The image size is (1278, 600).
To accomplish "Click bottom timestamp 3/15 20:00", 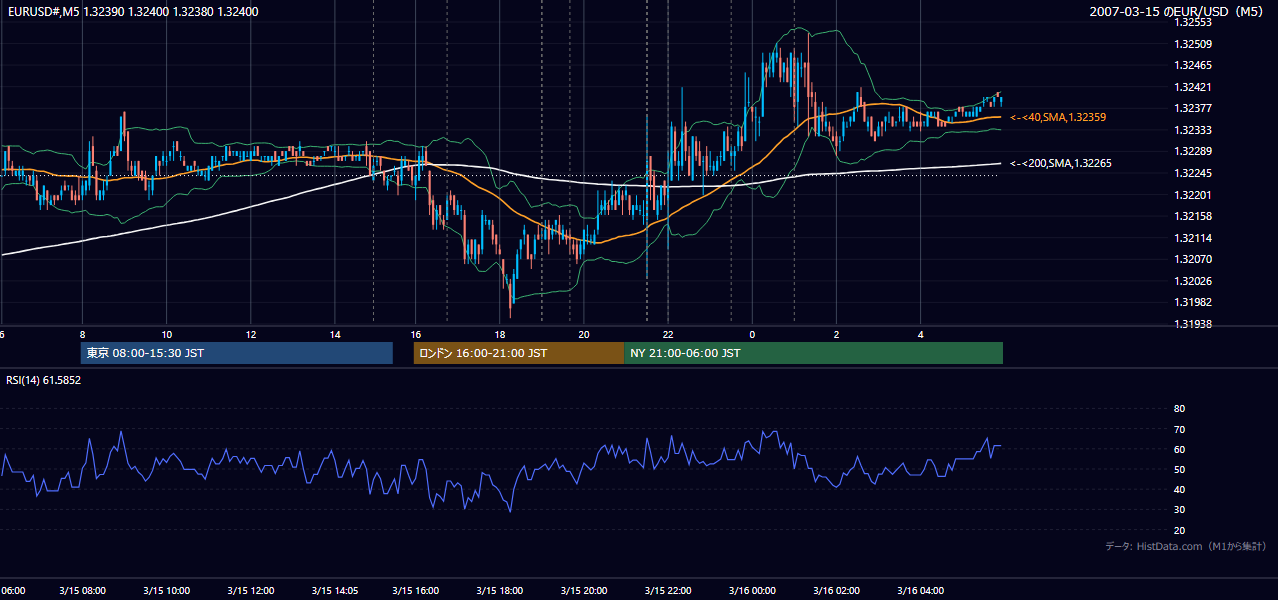I will pyautogui.click(x=585, y=590).
